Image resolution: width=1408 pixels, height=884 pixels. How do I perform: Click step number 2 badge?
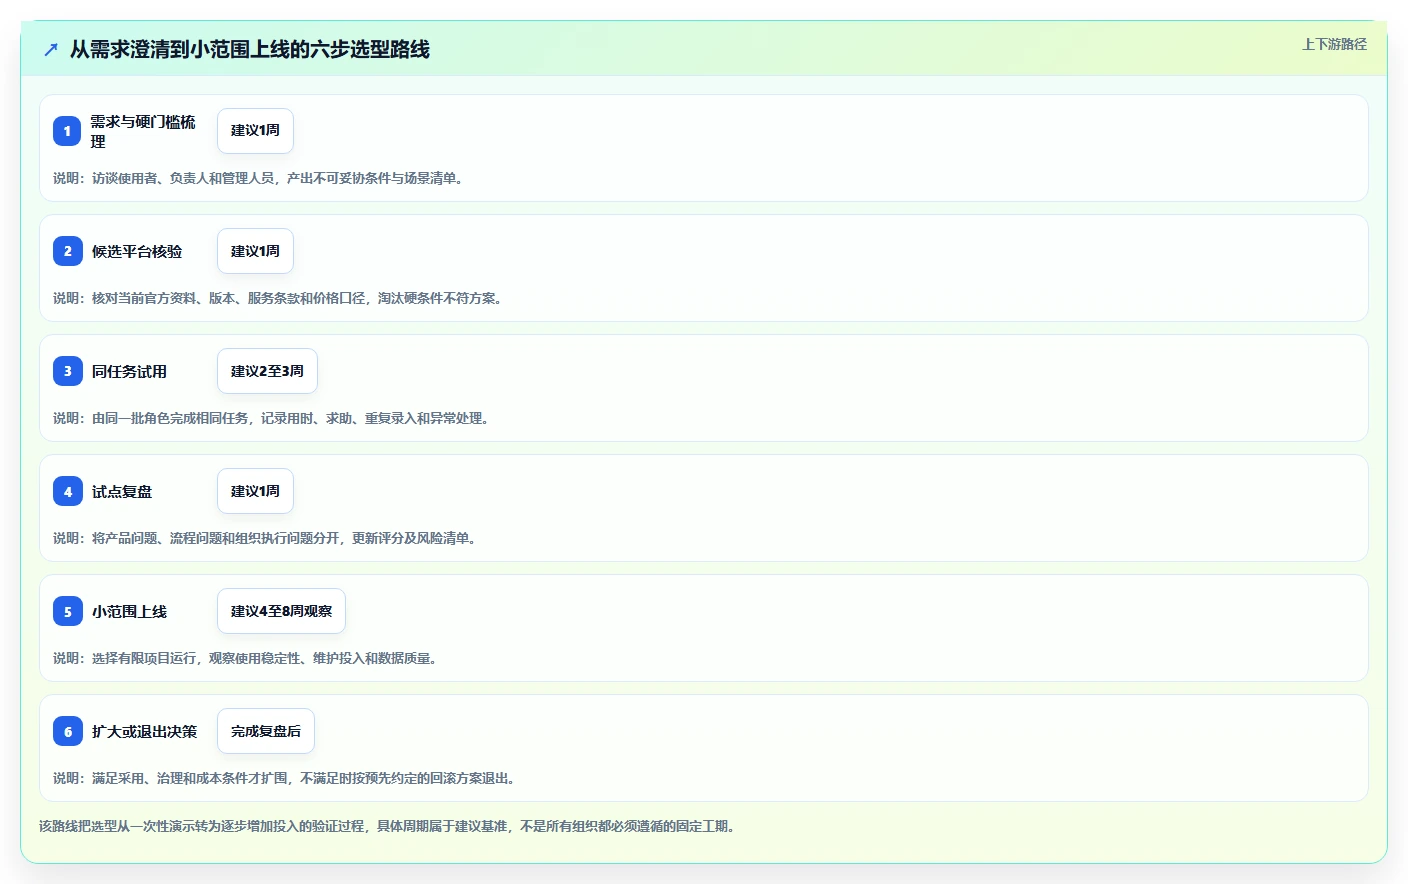[67, 251]
